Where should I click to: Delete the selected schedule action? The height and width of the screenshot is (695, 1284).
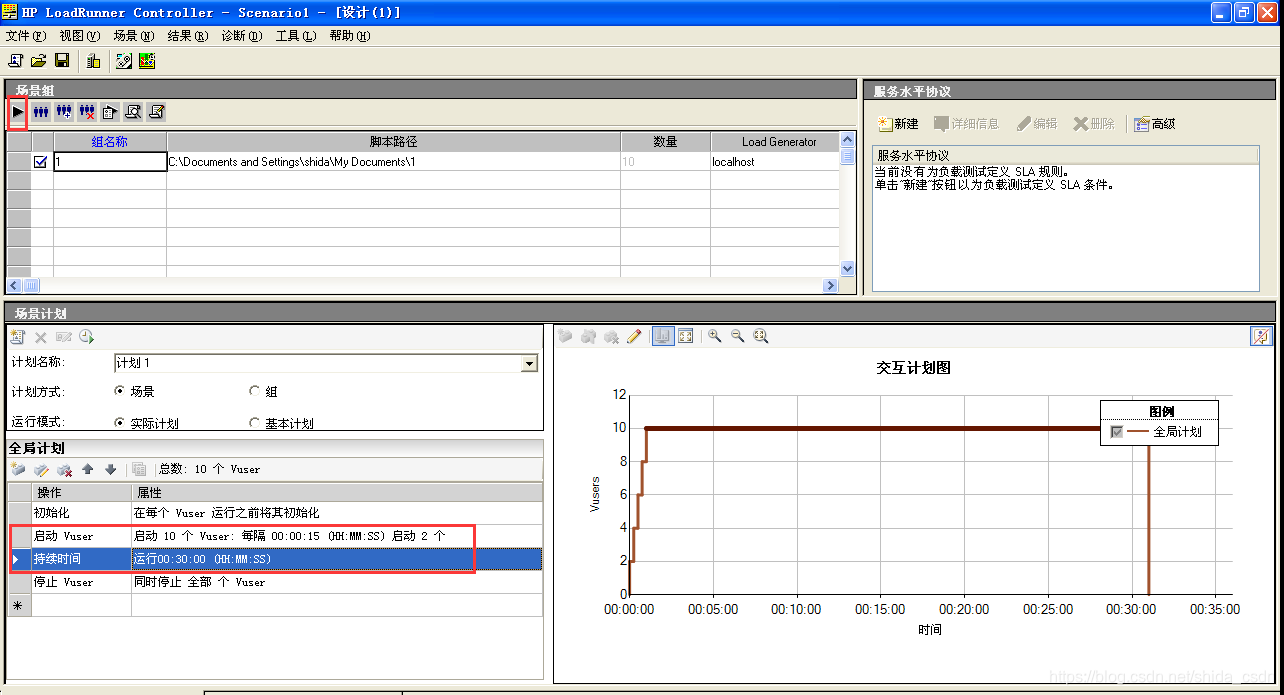tap(64, 469)
